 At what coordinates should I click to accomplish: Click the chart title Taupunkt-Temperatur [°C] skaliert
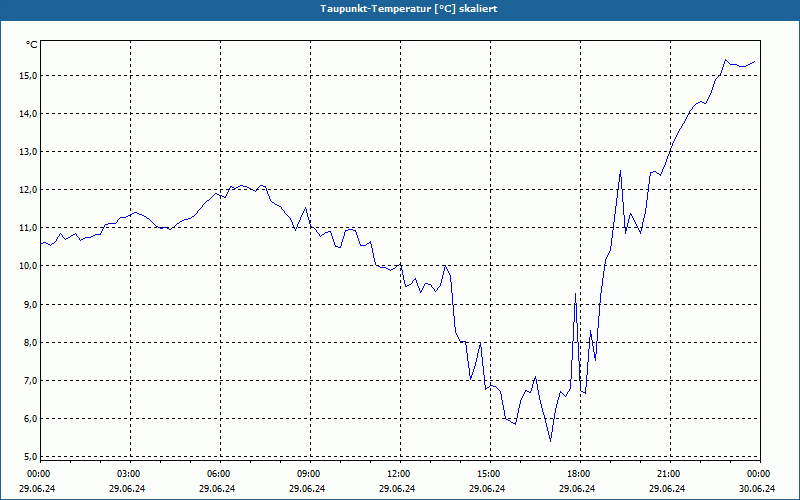tap(409, 9)
